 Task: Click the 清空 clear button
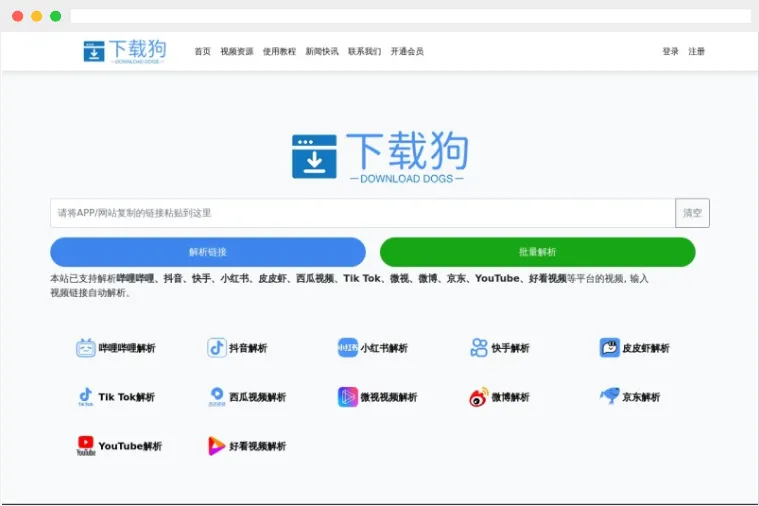pos(692,213)
